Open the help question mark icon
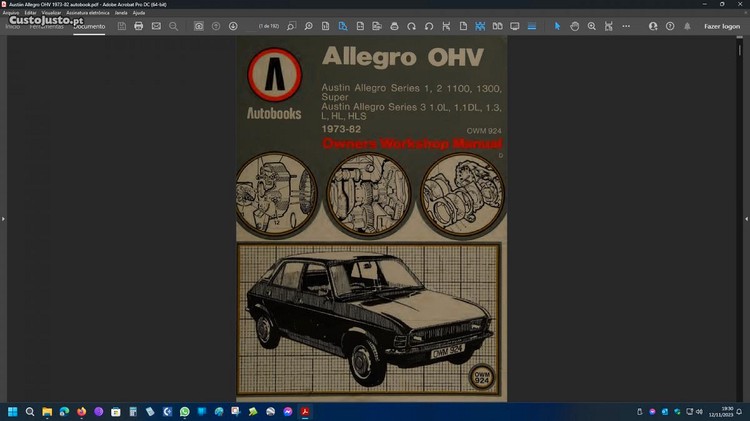The height and width of the screenshot is (421, 750). click(x=672, y=26)
